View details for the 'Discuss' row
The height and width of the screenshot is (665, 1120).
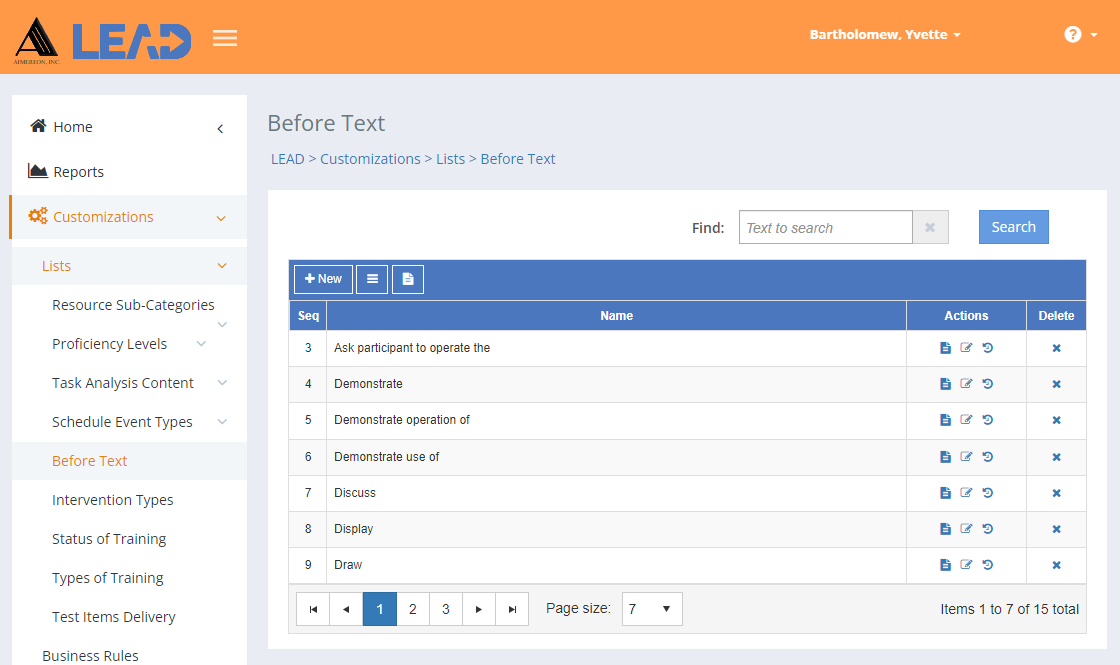pyautogui.click(x=945, y=493)
